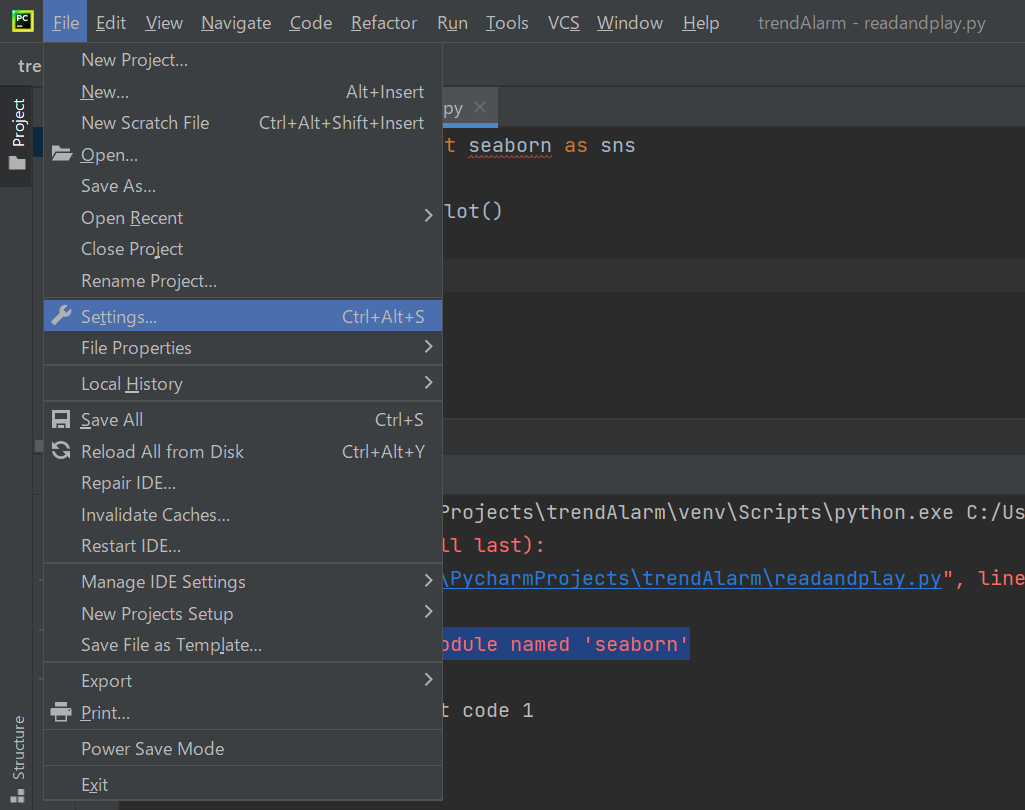Viewport: 1025px width, 810px height.
Task: Select File Properties menu entry
Action: 243,348
